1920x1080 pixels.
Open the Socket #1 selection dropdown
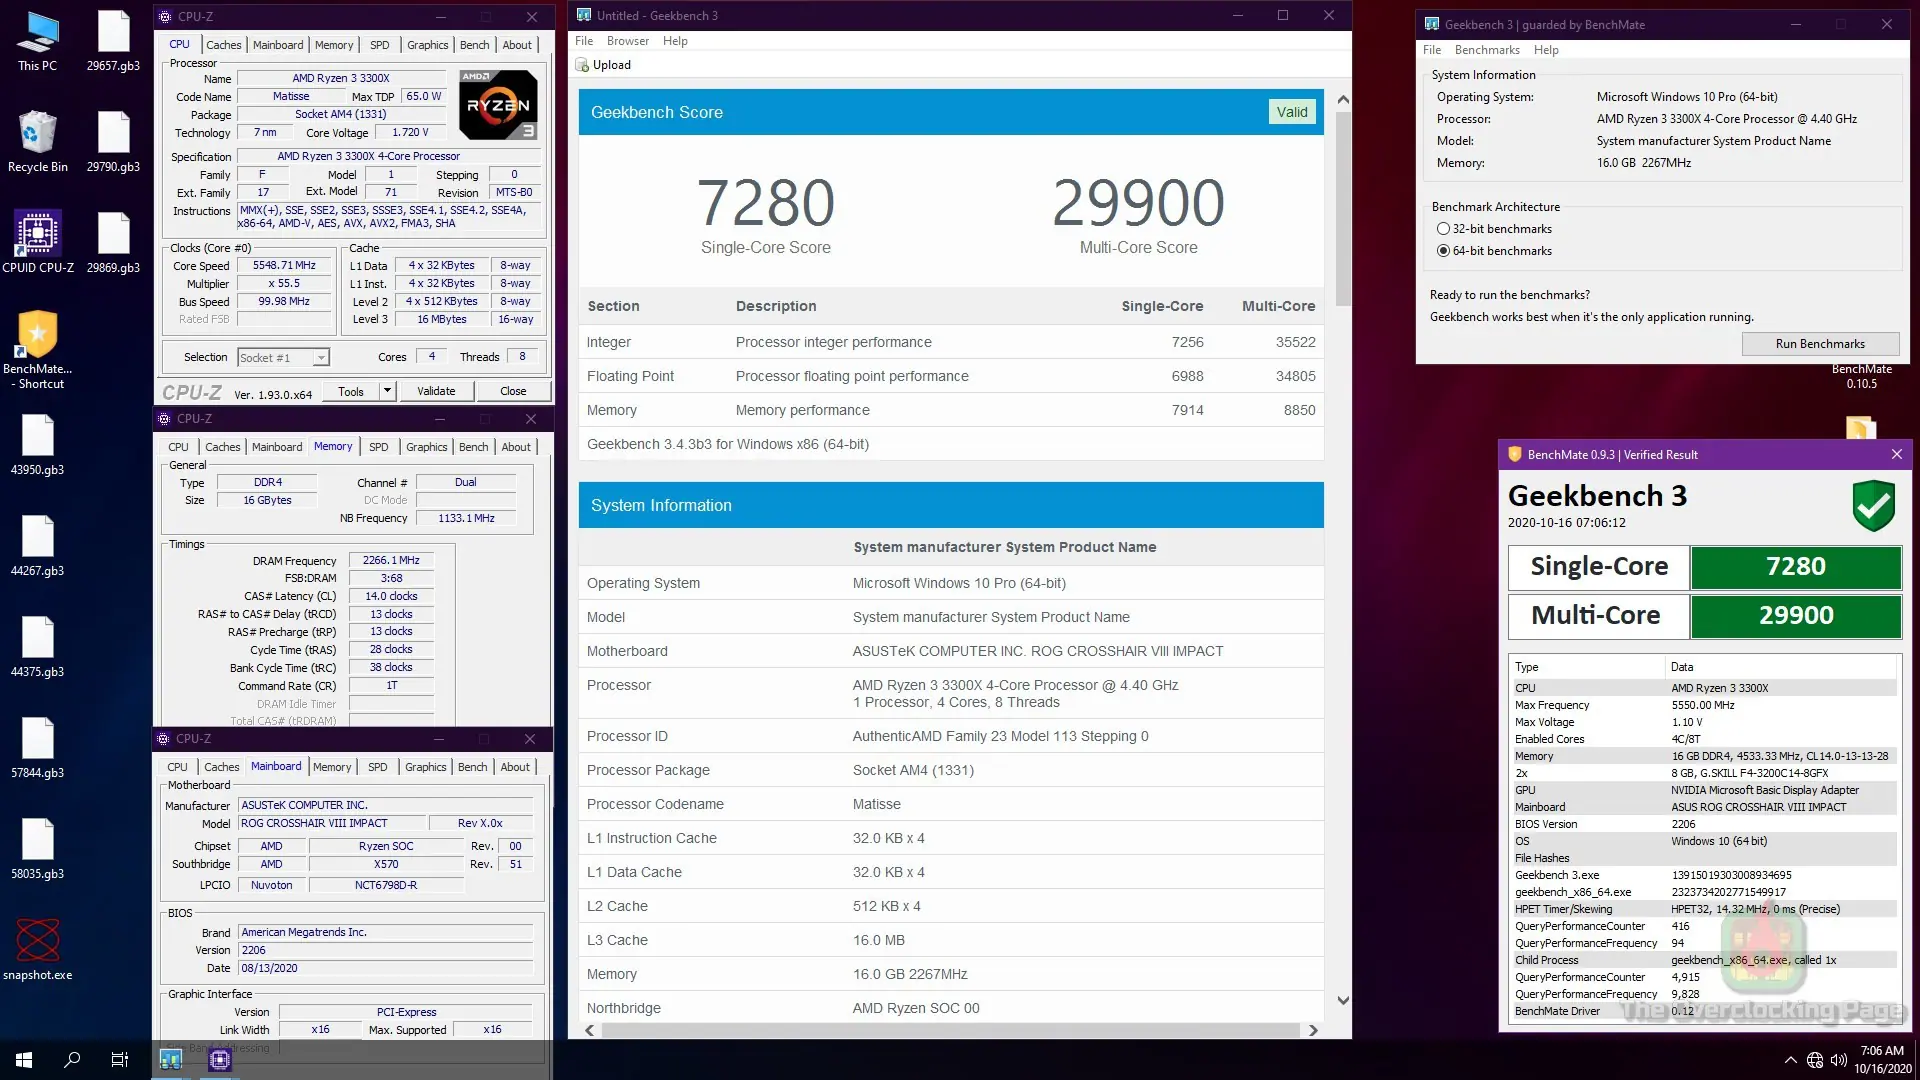pos(283,358)
